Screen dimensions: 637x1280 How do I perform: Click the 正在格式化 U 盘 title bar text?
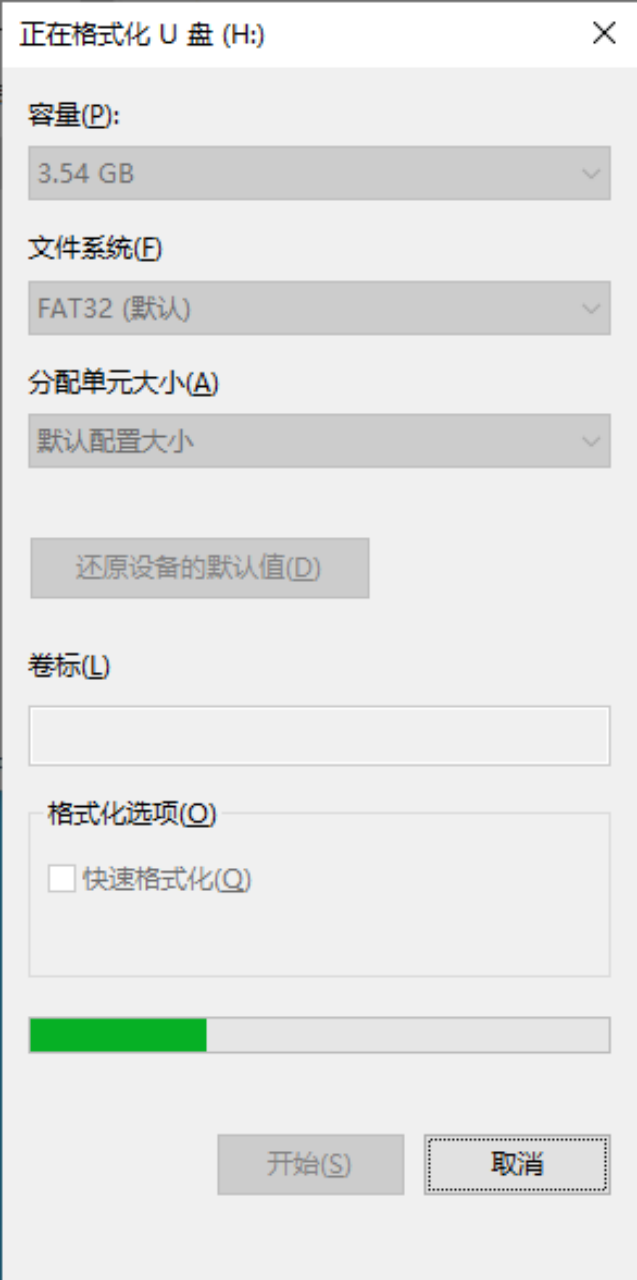click(142, 35)
